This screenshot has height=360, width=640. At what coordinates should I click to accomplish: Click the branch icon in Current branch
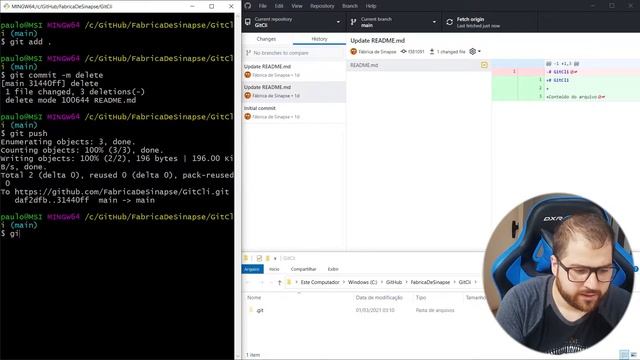353,22
